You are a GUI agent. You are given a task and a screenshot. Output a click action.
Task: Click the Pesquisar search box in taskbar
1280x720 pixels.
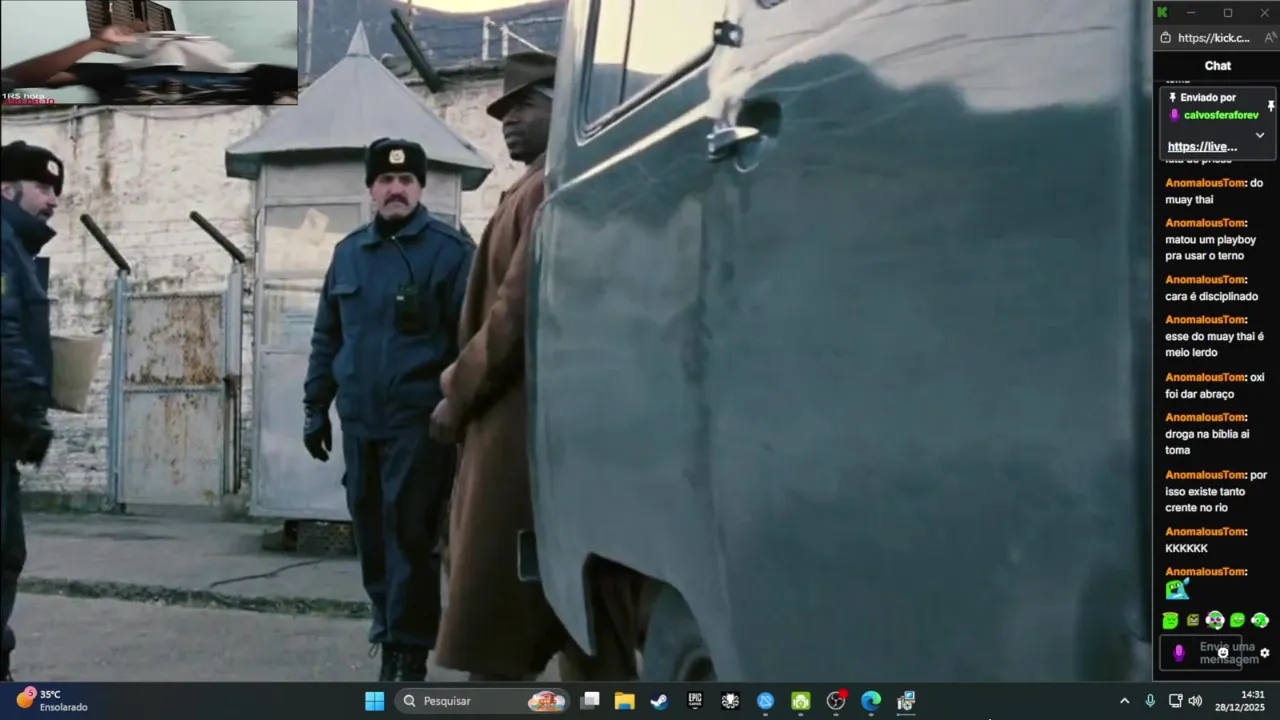[x=483, y=701]
